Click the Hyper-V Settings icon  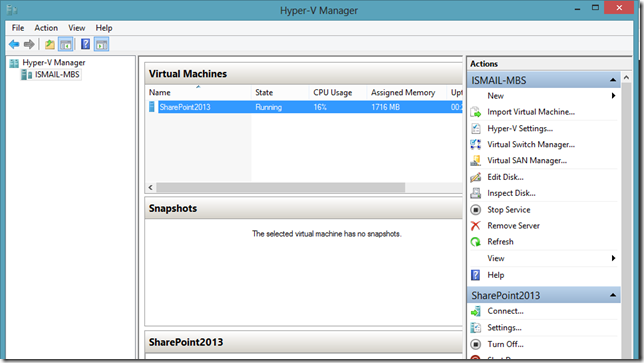[476, 128]
